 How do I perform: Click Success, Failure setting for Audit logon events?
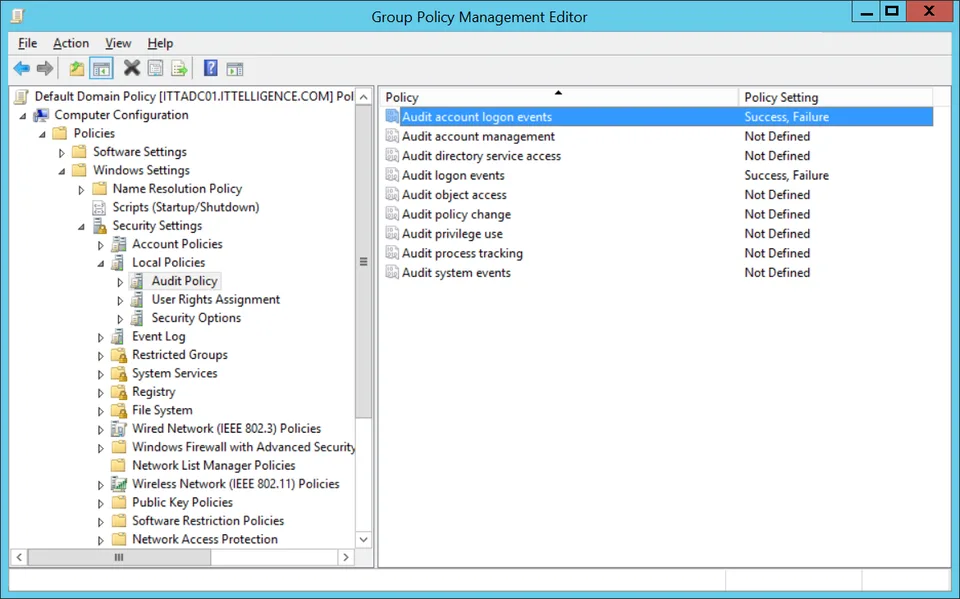point(787,175)
